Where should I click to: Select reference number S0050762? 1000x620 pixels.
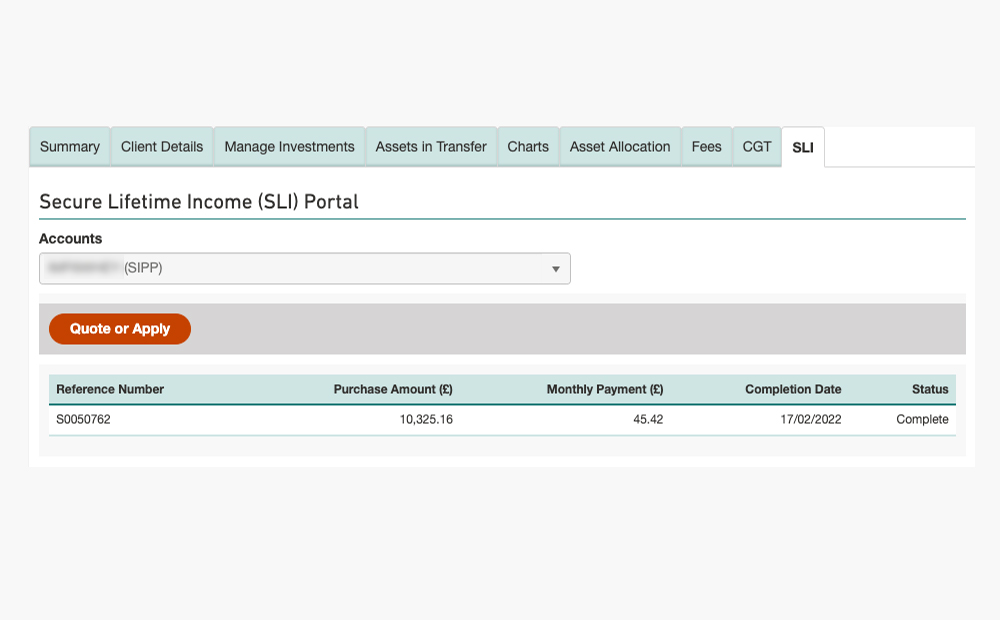click(84, 420)
